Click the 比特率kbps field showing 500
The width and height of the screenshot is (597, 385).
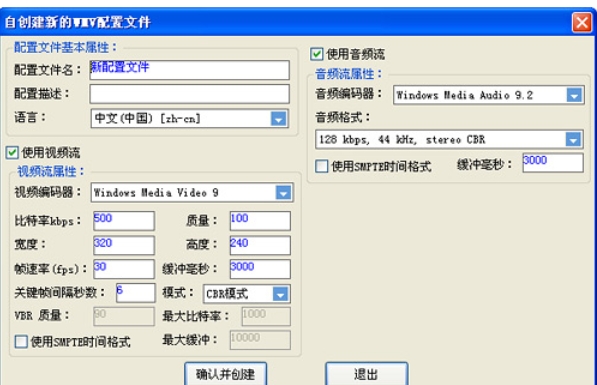pyautogui.click(x=124, y=221)
